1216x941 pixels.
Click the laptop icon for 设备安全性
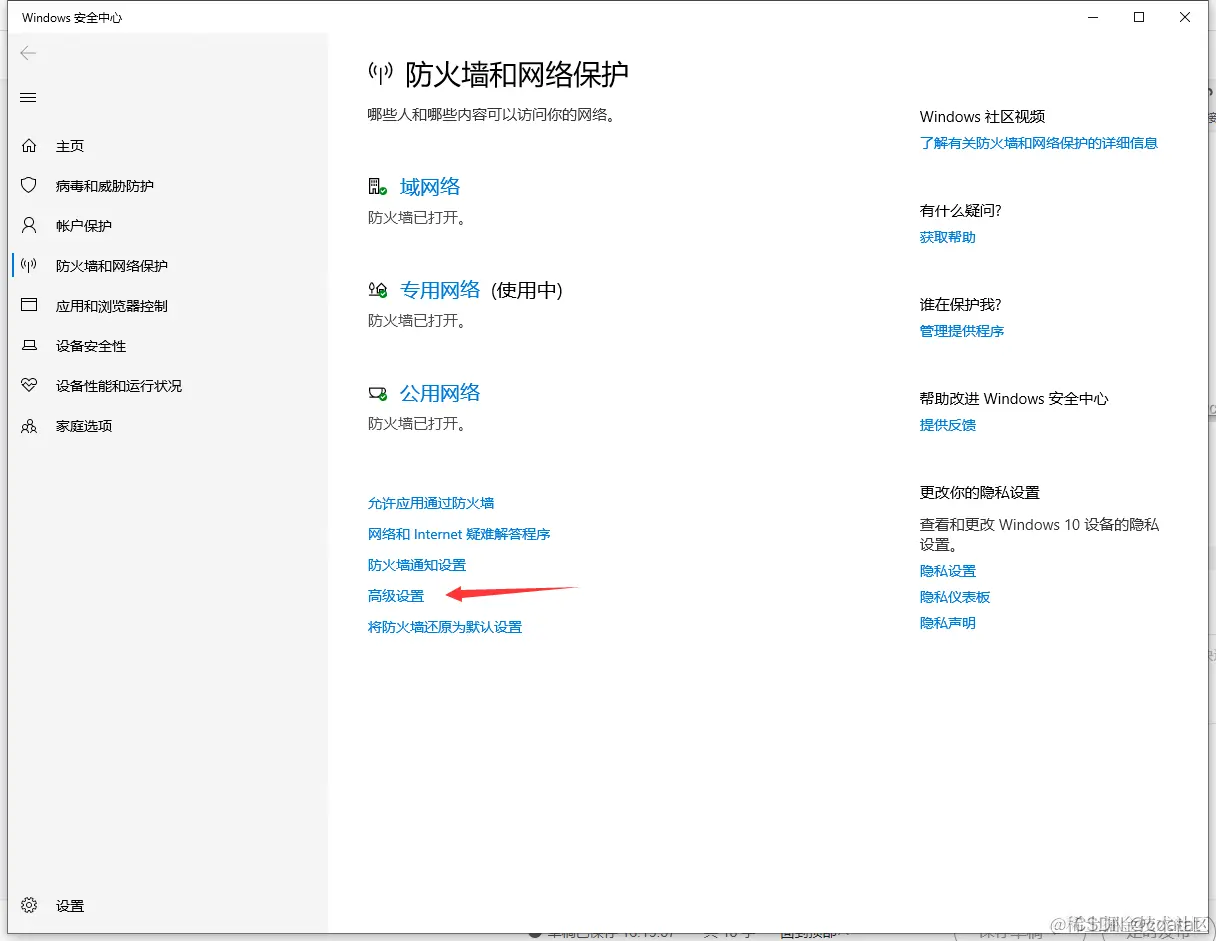point(29,345)
